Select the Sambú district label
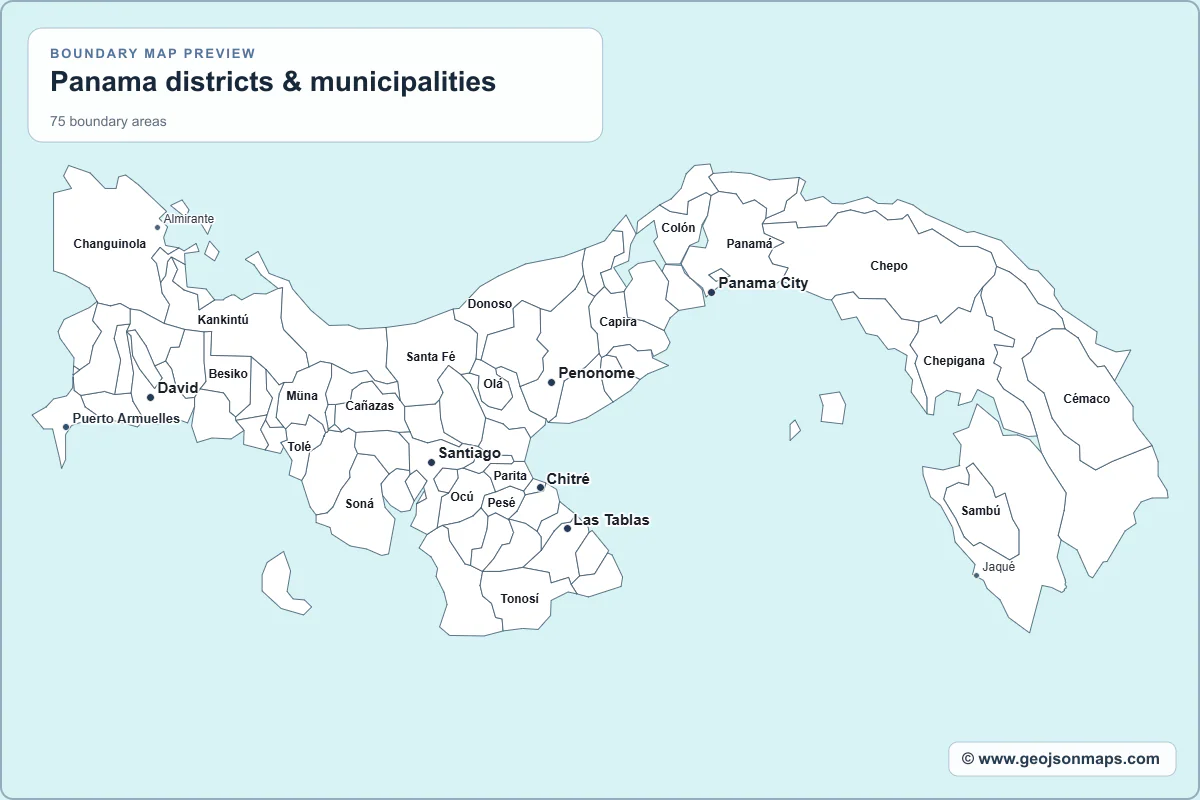 coord(981,511)
